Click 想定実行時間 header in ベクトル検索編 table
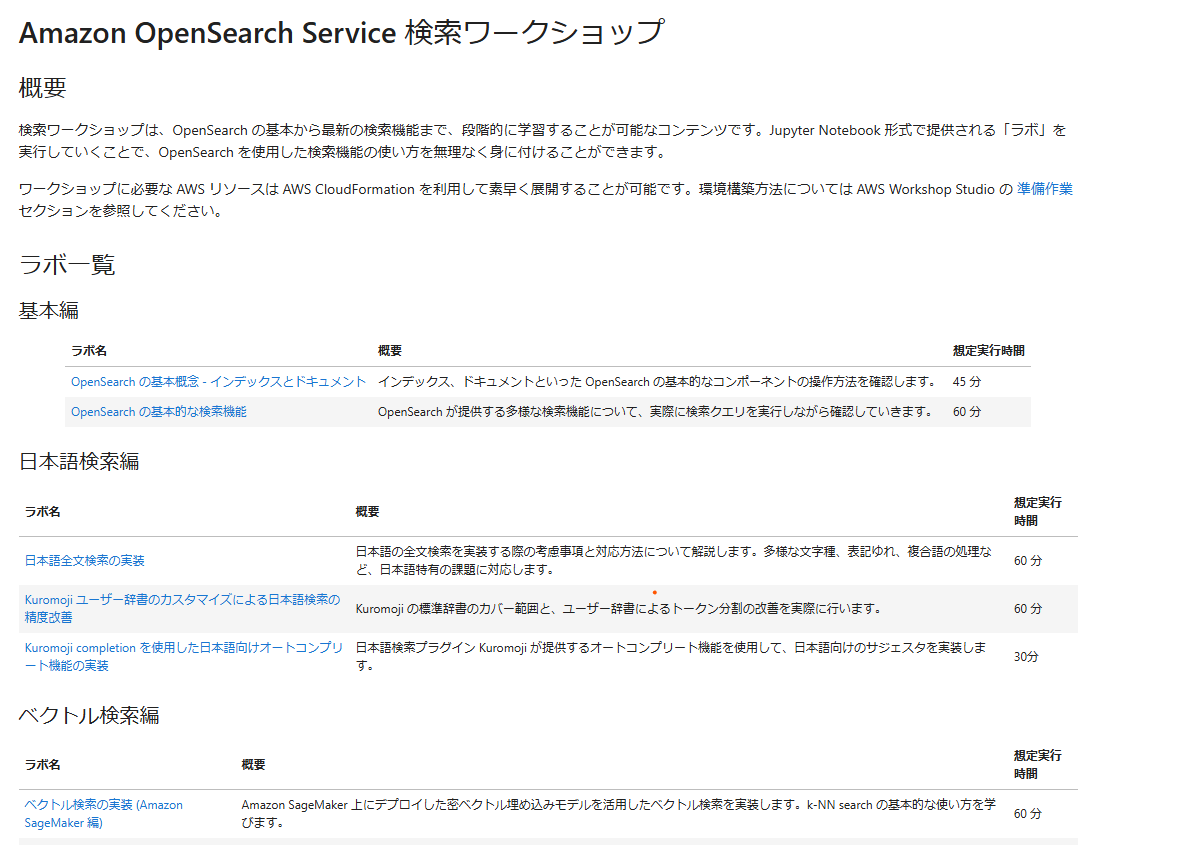Image resolution: width=1193 pixels, height=845 pixels. click(1038, 764)
